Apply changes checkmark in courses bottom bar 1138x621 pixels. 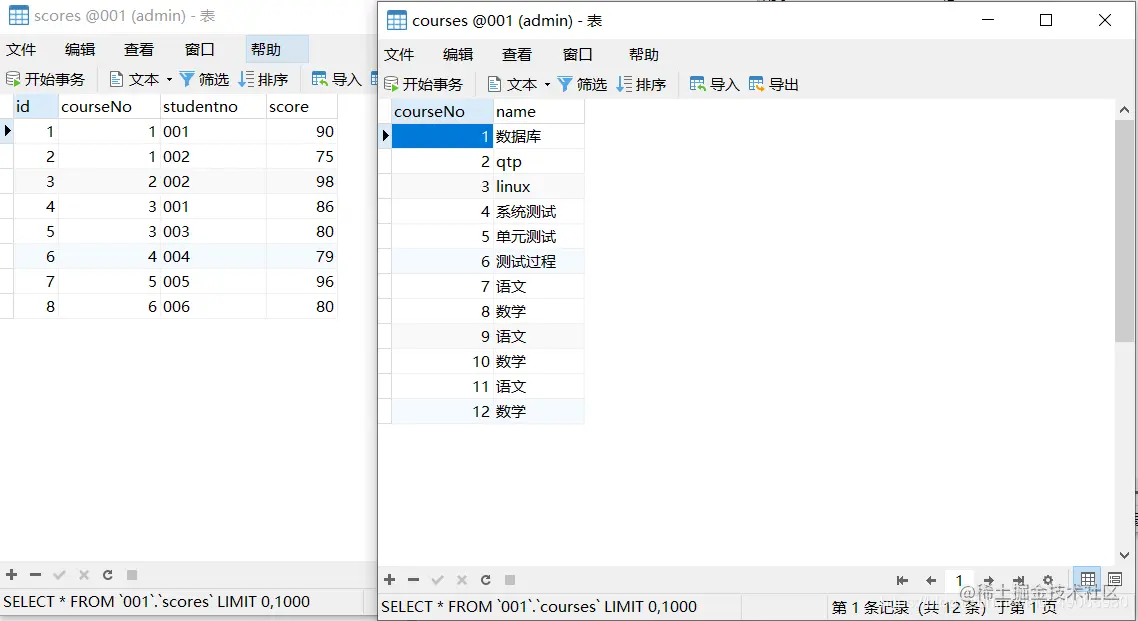(x=438, y=580)
